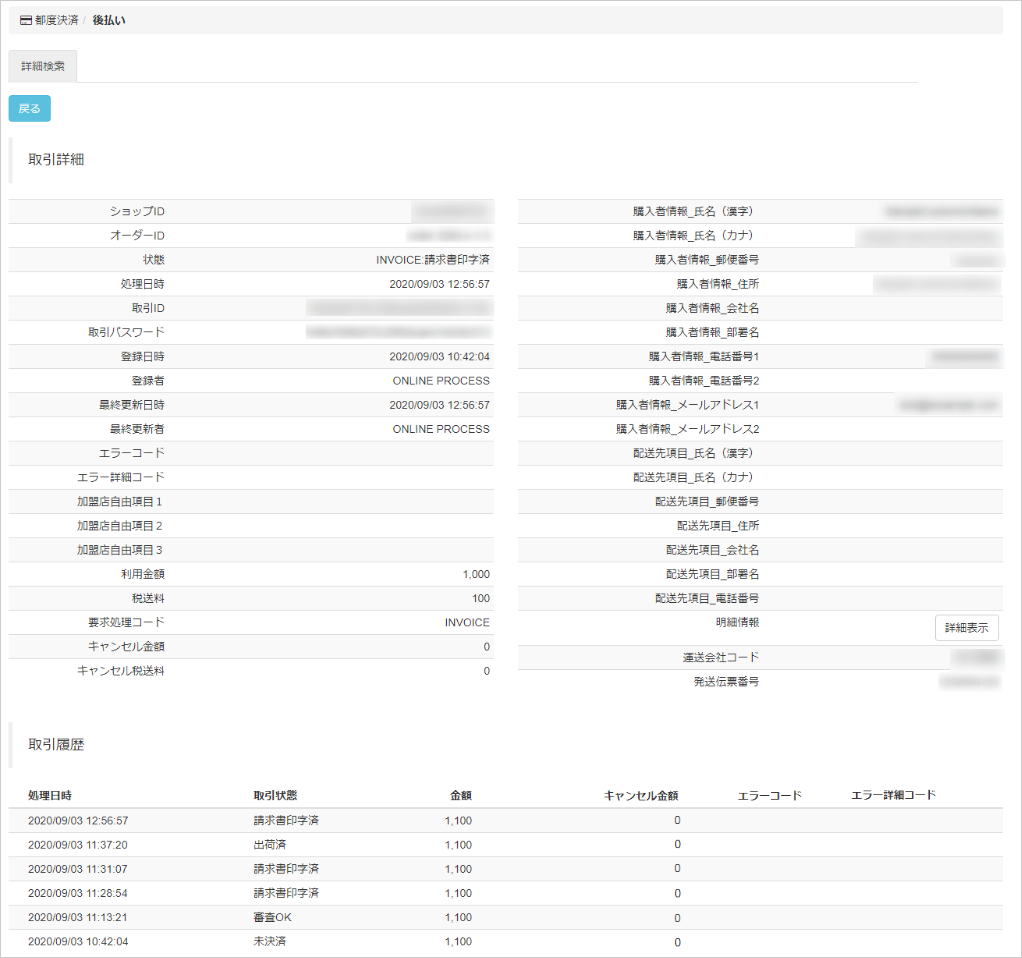Select the 後払い breadcrumb item
1022x958 pixels.
coord(109,20)
